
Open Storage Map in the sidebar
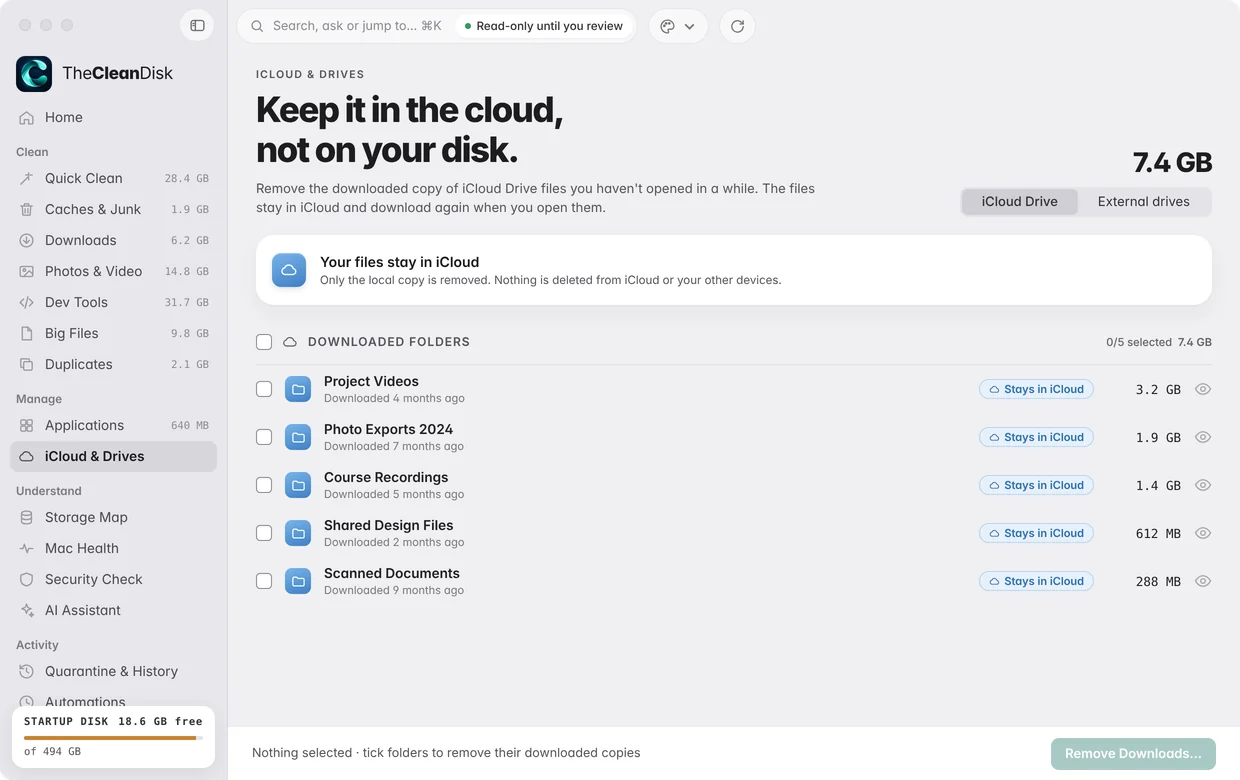[113, 517]
